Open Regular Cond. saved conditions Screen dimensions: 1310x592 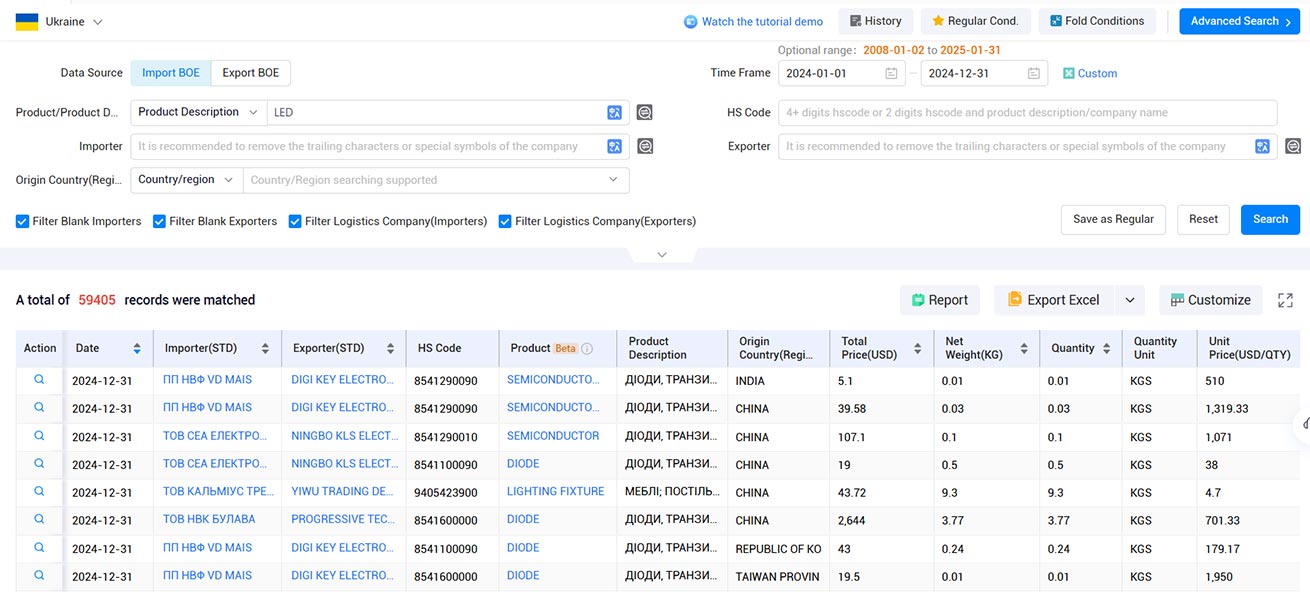pos(975,21)
